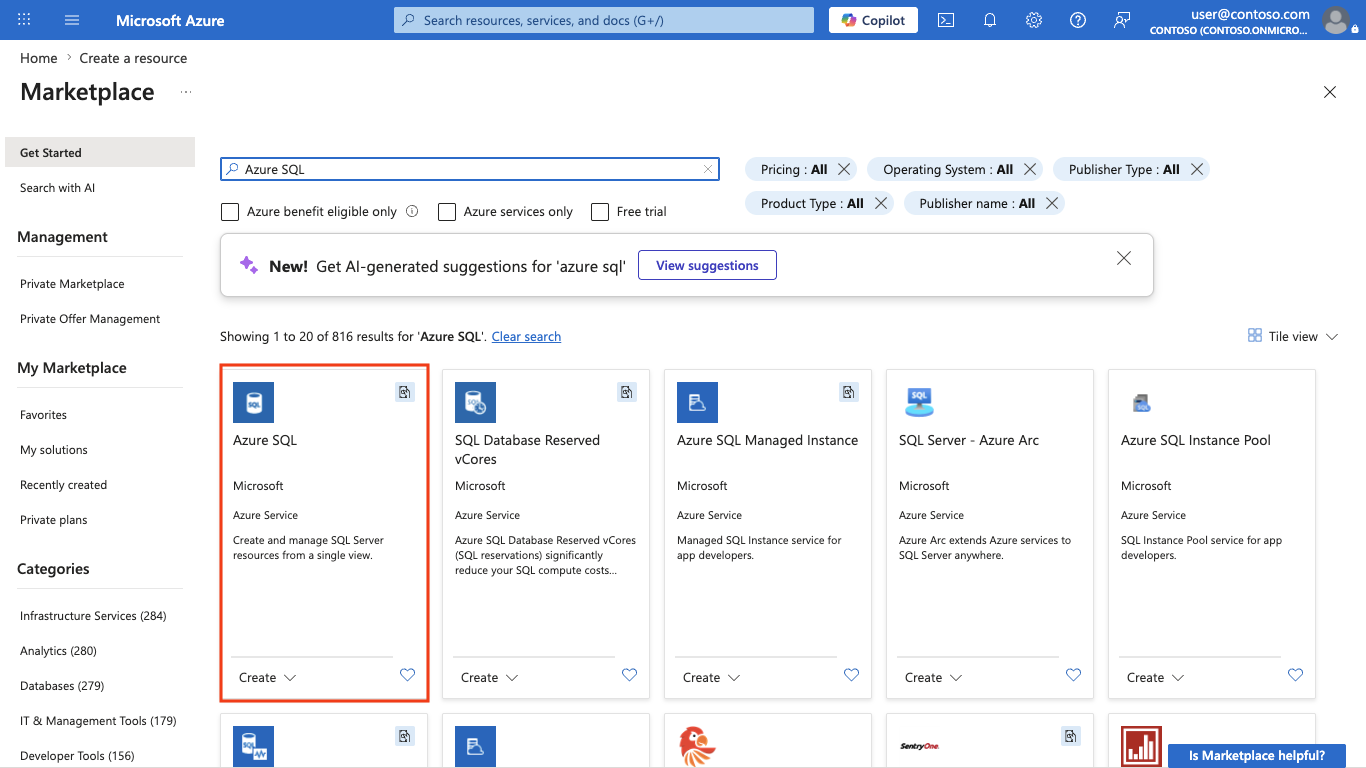Screen dimensions: 1366x768
Task: Click the Azure SQL product logo
Action: pos(253,402)
